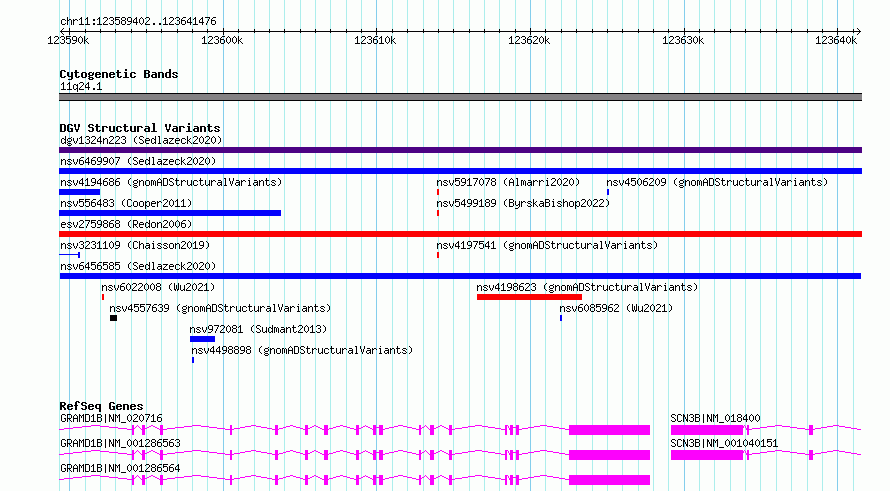890x491 pixels.
Task: Click large exon block of SCN3B NM_001040151
Action: pyautogui.click(x=707, y=455)
